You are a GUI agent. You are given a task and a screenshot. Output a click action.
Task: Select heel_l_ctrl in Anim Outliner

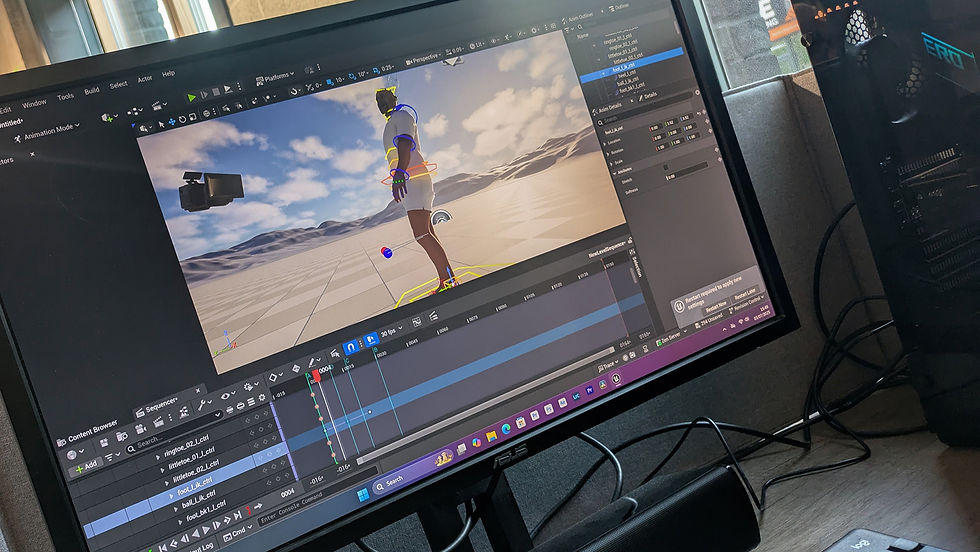point(626,75)
